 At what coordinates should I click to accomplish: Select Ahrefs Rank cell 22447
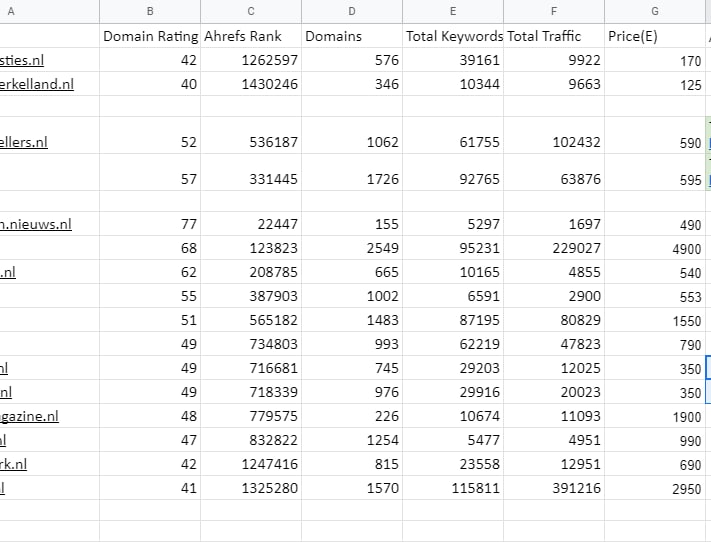[x=251, y=224]
